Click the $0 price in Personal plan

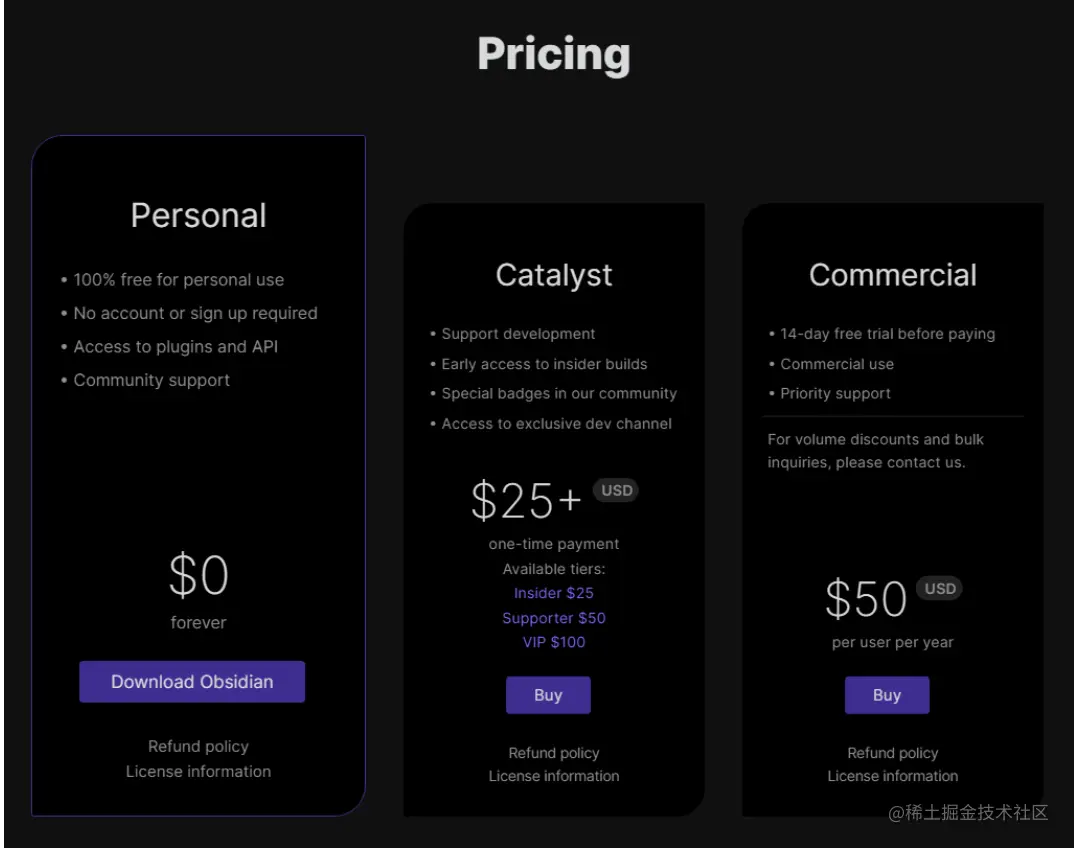point(198,575)
